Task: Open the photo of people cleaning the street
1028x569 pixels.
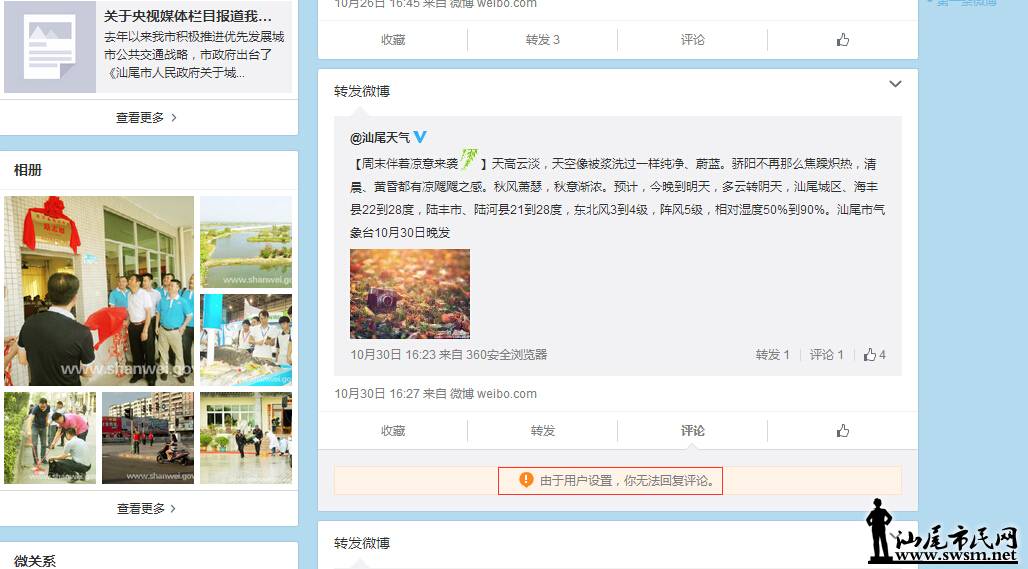Action: point(50,438)
